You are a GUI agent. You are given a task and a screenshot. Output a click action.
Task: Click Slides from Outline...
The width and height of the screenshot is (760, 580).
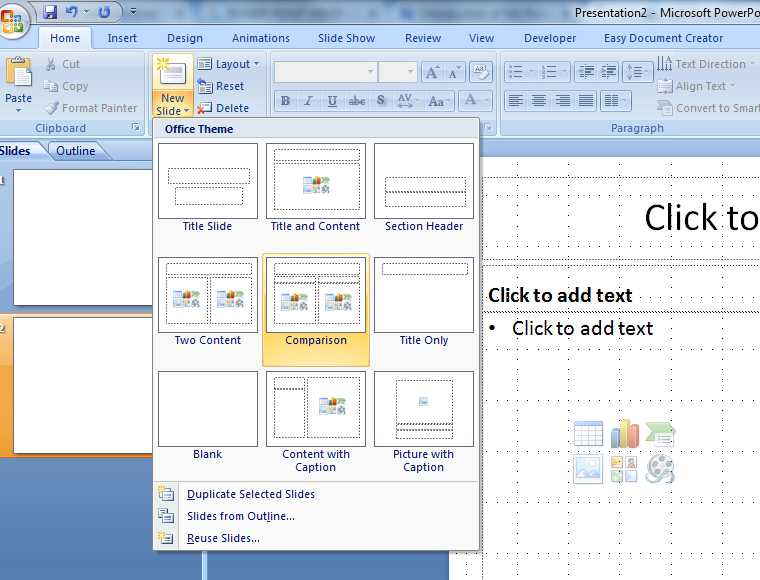(317, 516)
